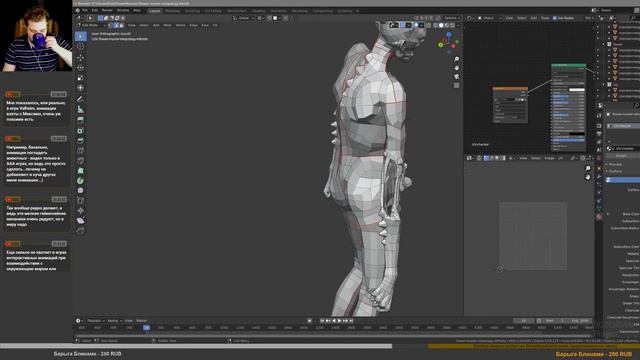Open the Render menu
Image resolution: width=640 pixels, height=360 pixels.
tap(107, 11)
